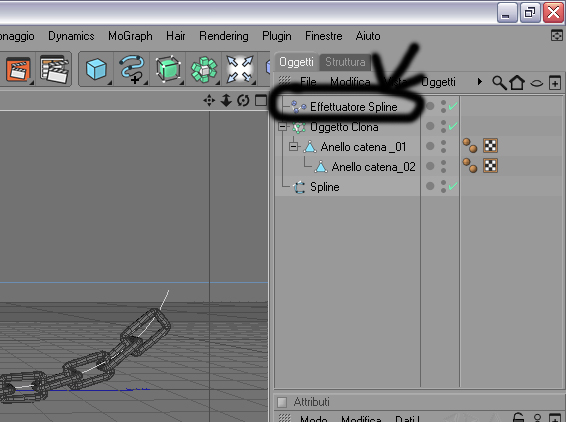This screenshot has height=422, width=566.
Task: Open Object Manager search magnifier
Action: coord(499,83)
